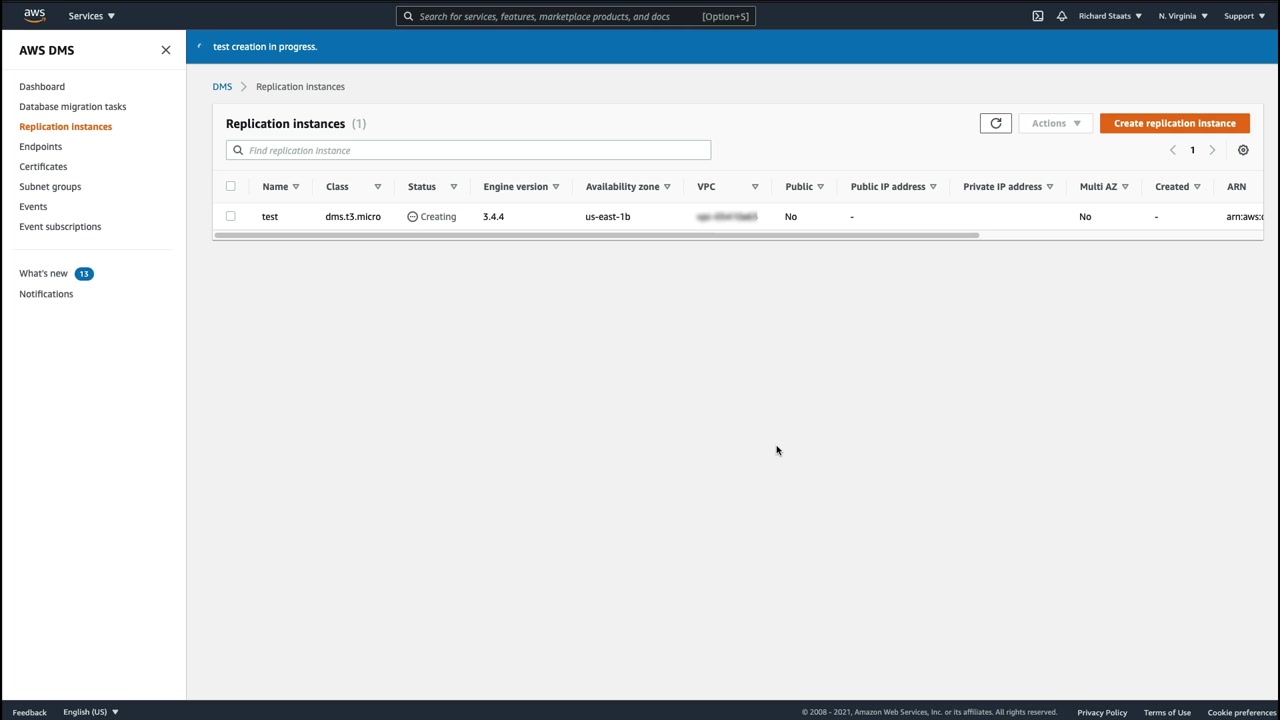Check the box for test instance

click(231, 216)
